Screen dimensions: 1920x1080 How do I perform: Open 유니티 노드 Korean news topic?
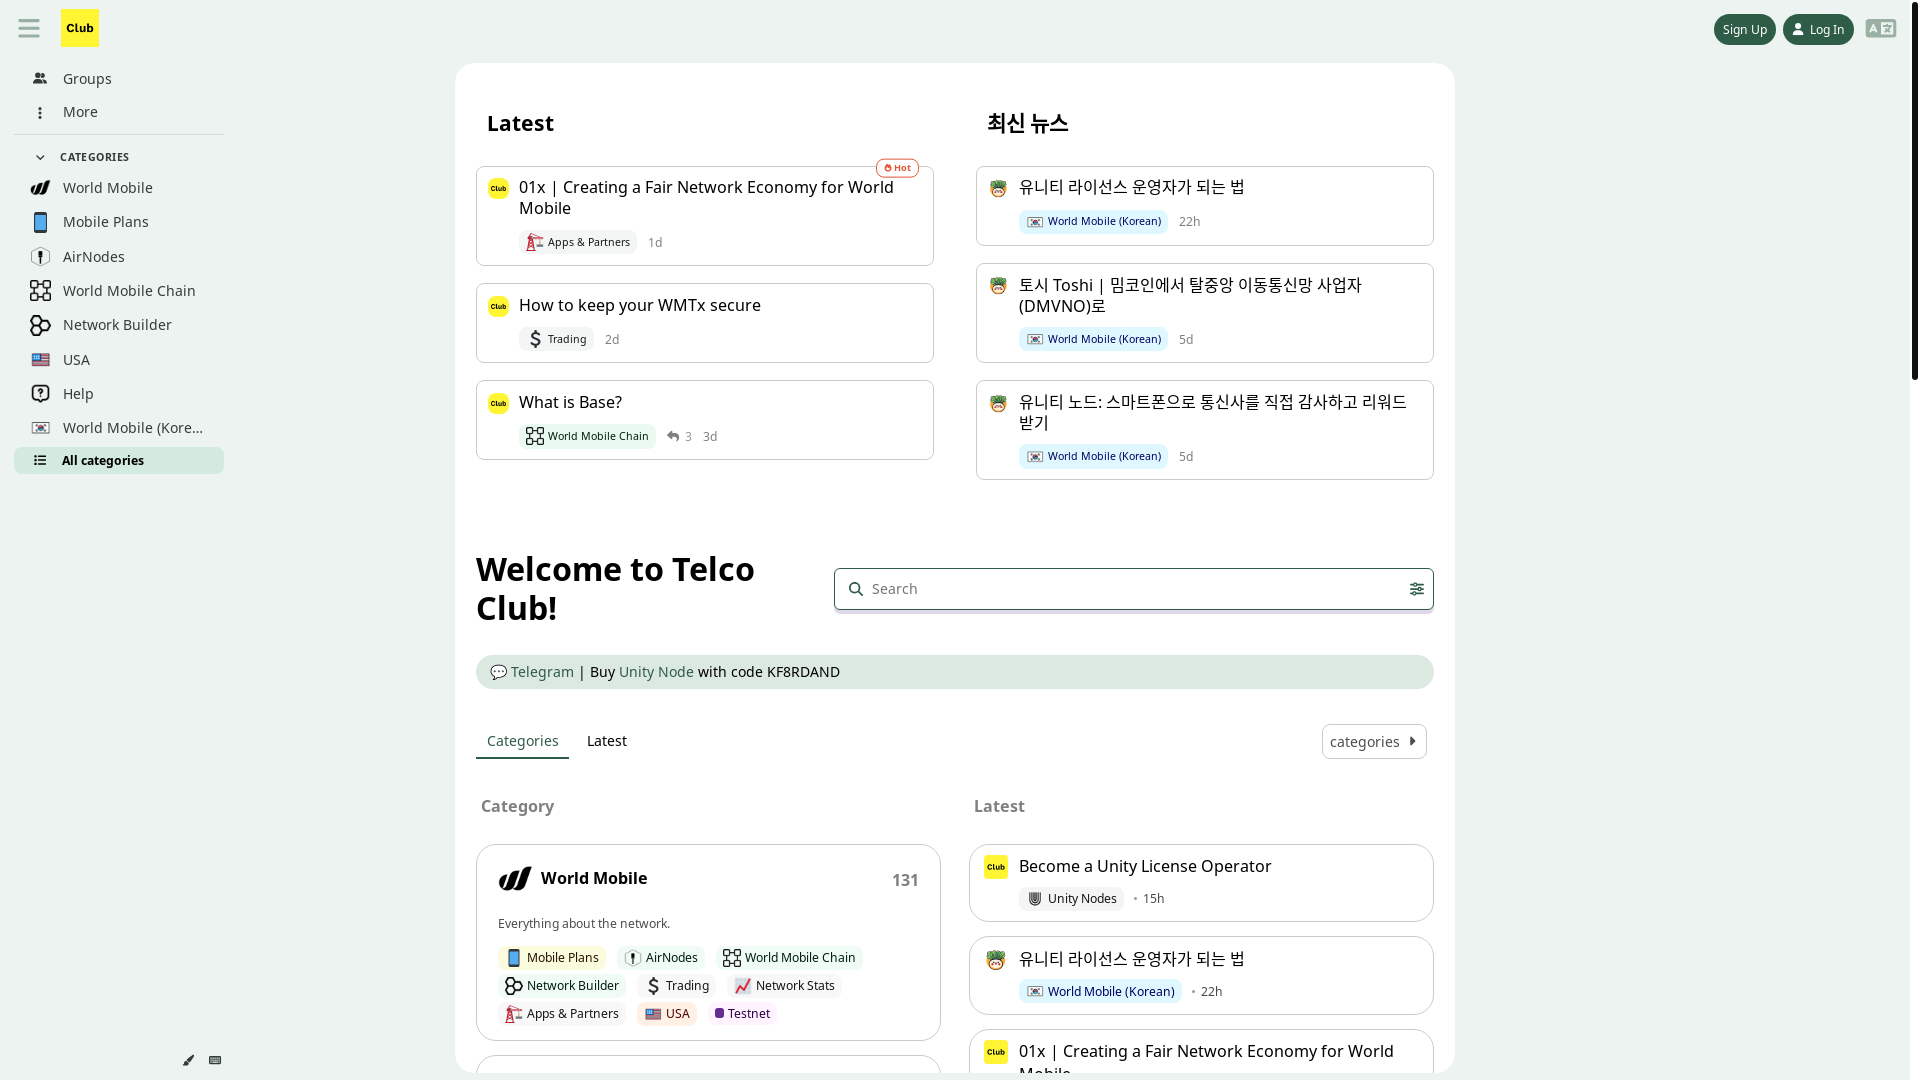tap(1212, 413)
